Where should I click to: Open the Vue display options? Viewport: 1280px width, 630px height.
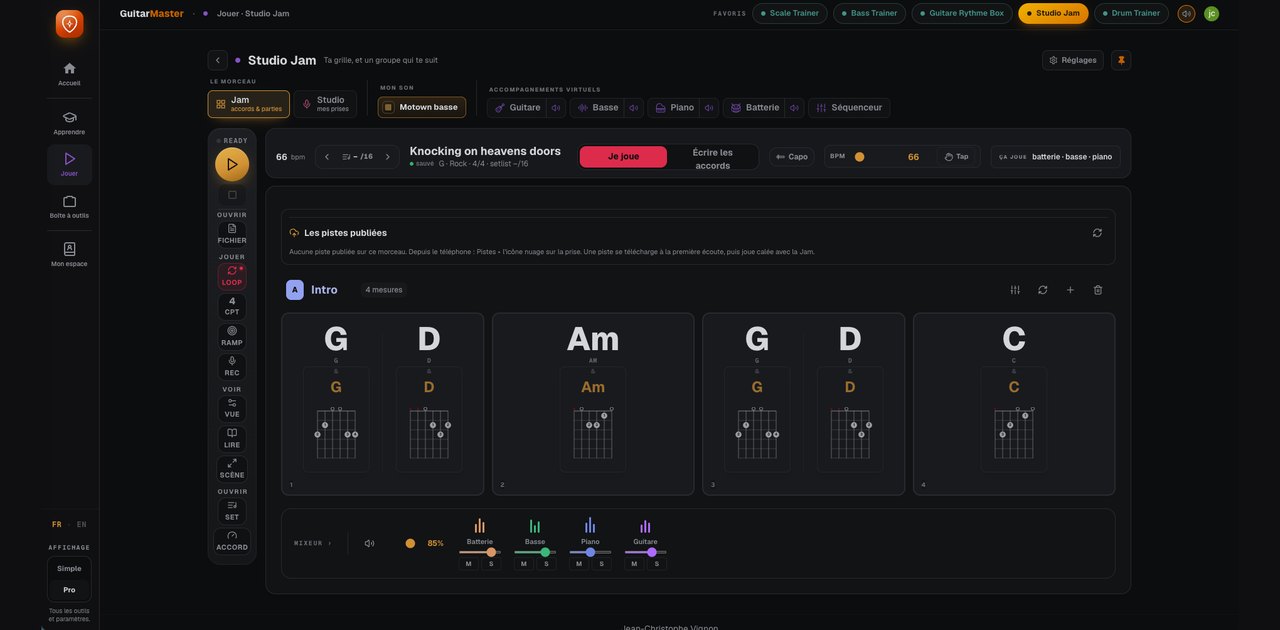pos(232,408)
